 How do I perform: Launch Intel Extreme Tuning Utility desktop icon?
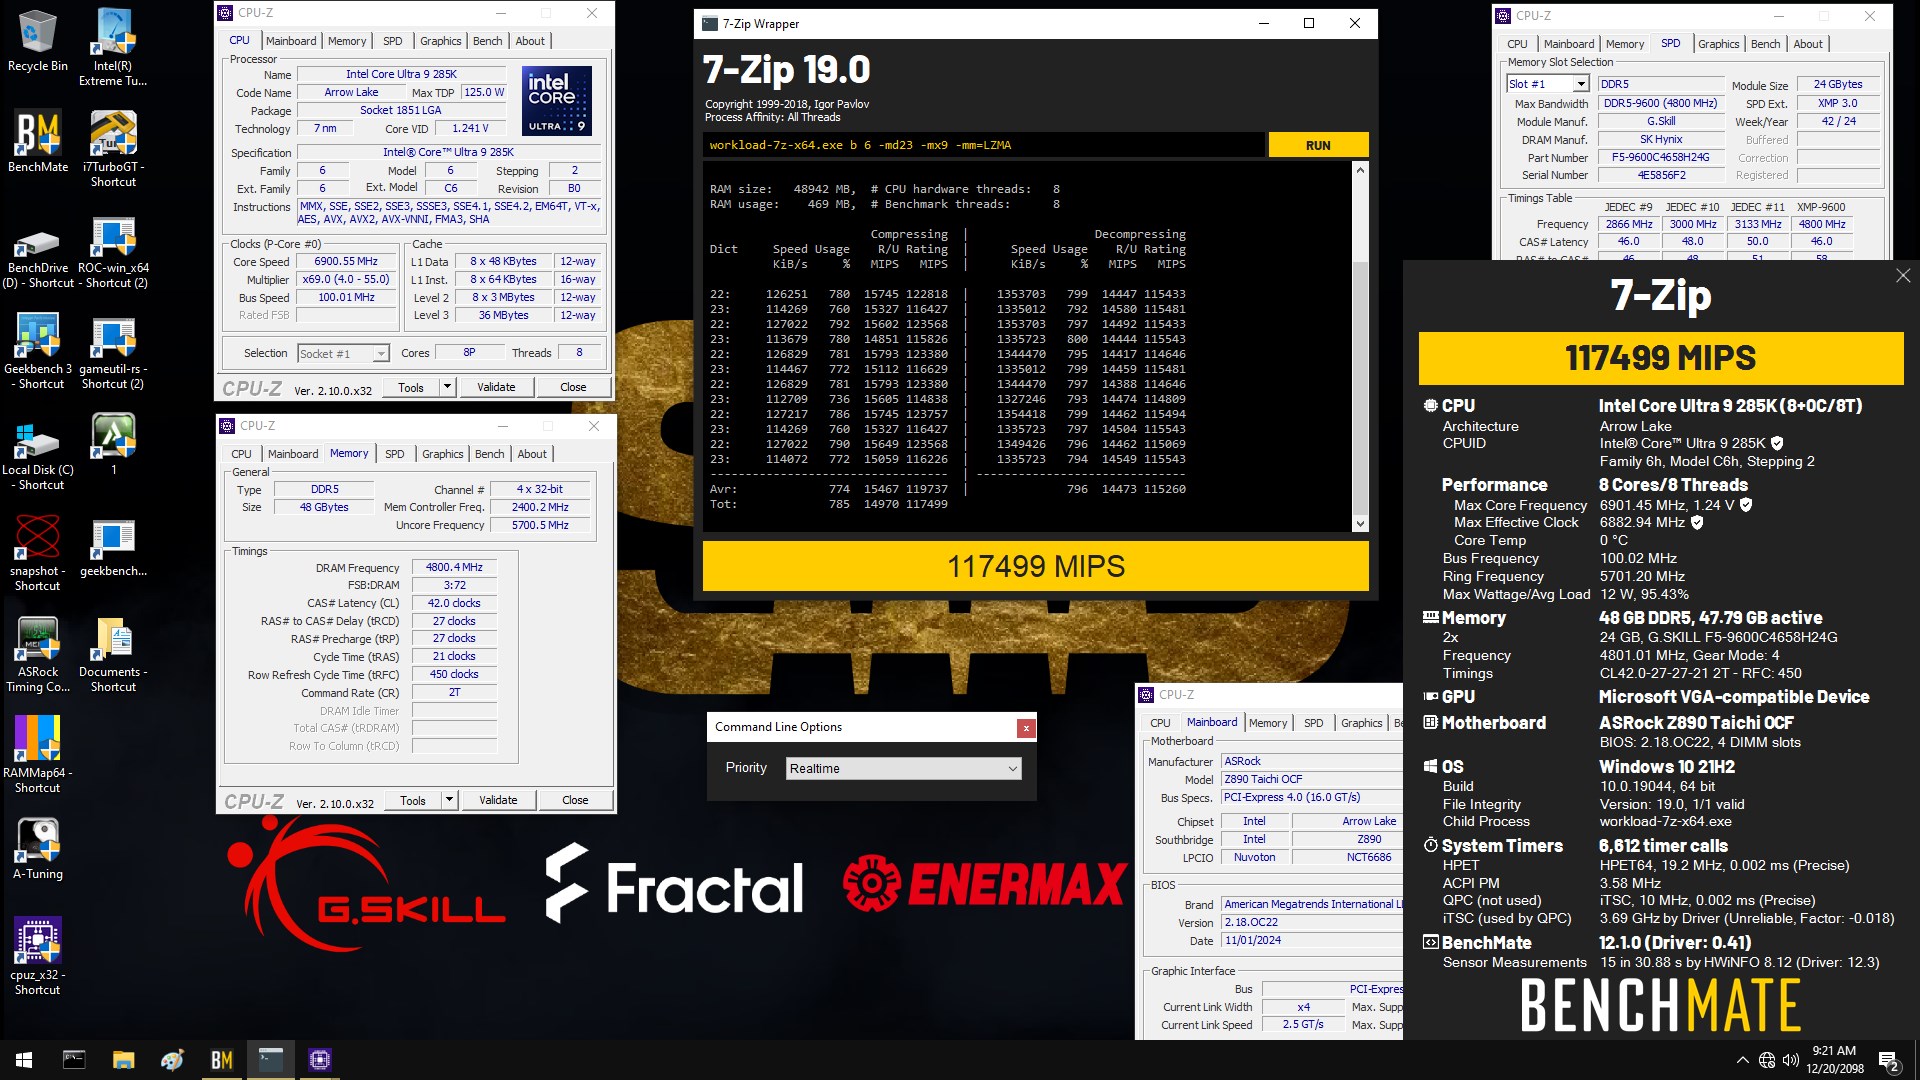pos(113,47)
